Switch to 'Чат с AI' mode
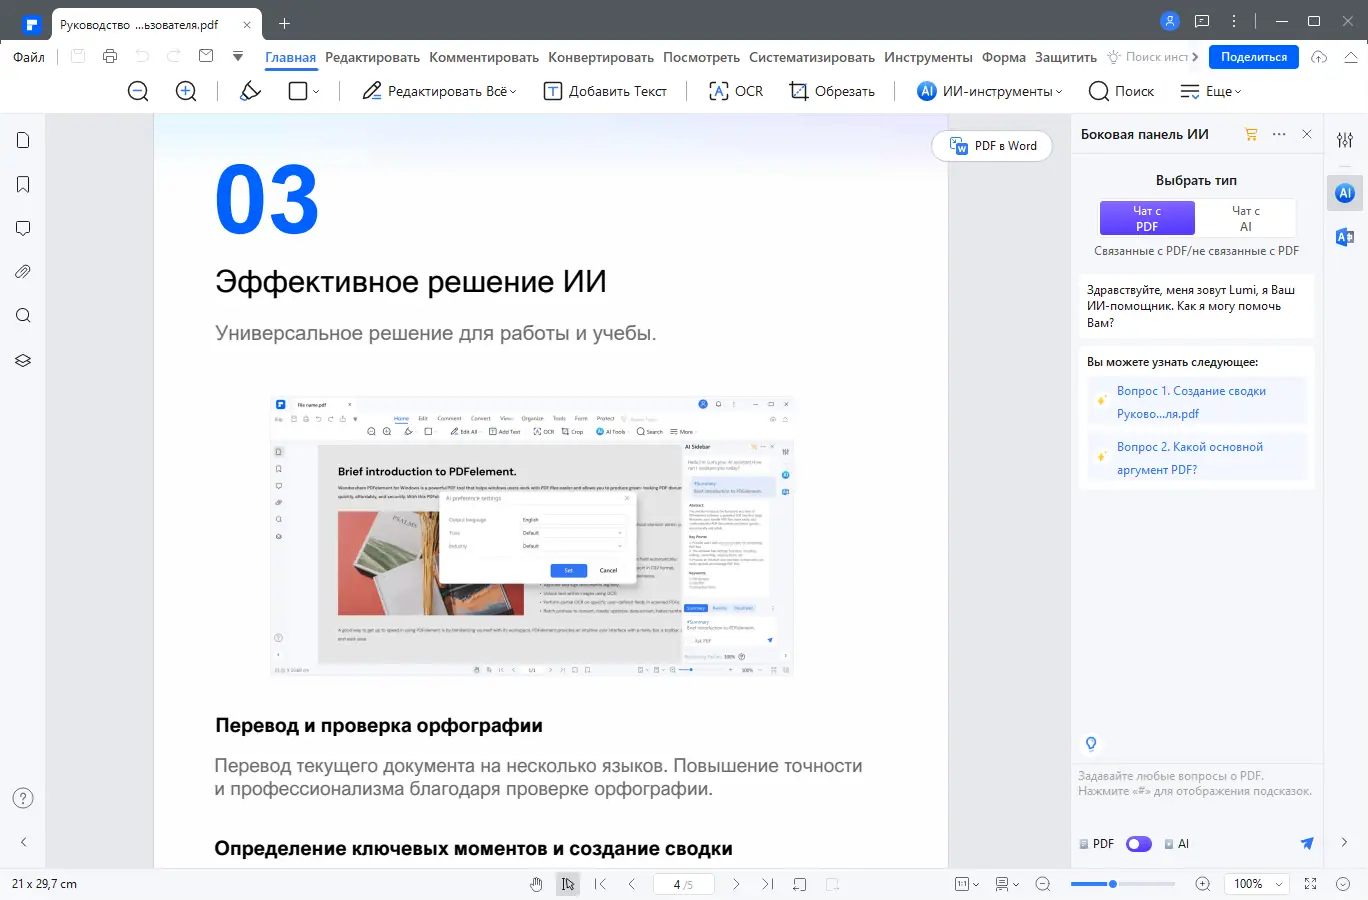The height and width of the screenshot is (900, 1368). point(1246,217)
